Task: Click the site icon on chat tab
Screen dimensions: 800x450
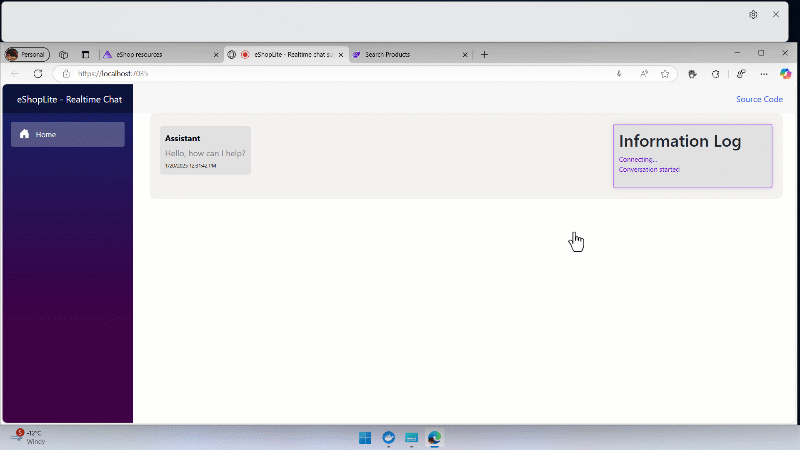Action: (x=232, y=55)
